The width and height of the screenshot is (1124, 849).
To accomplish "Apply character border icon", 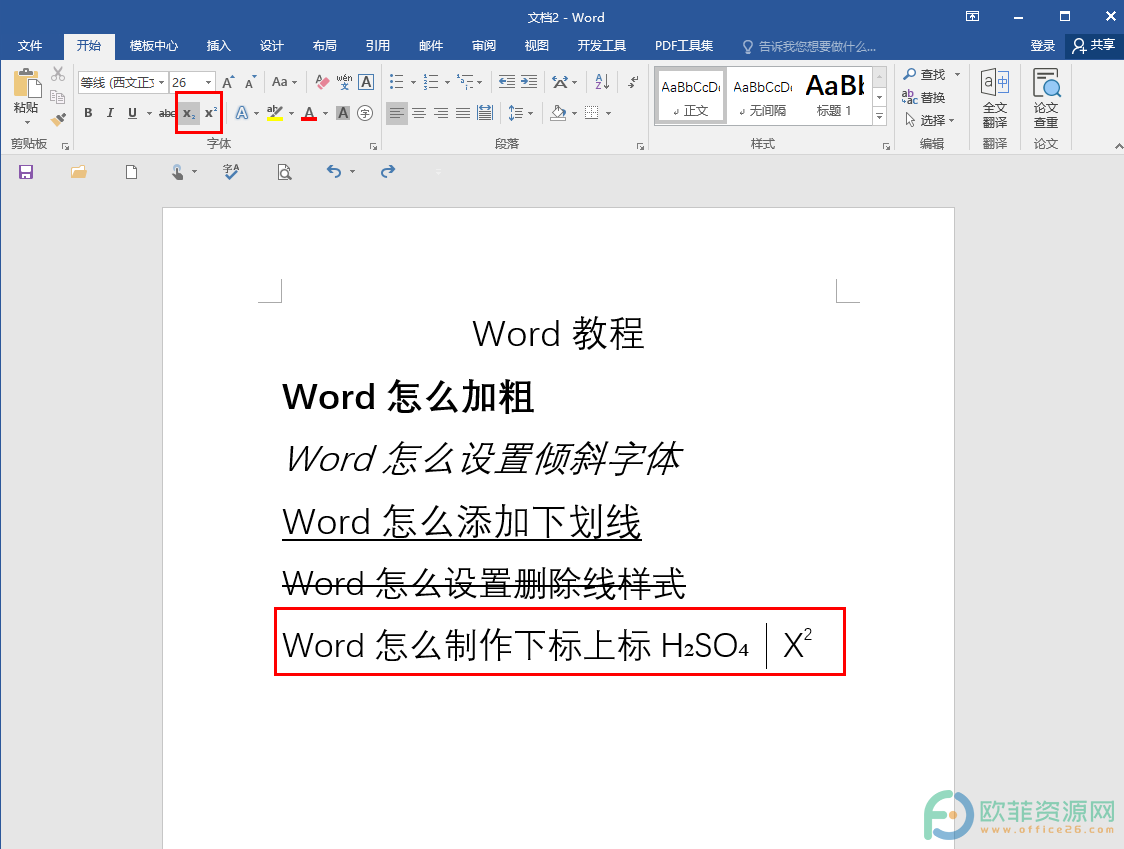I will (366, 82).
